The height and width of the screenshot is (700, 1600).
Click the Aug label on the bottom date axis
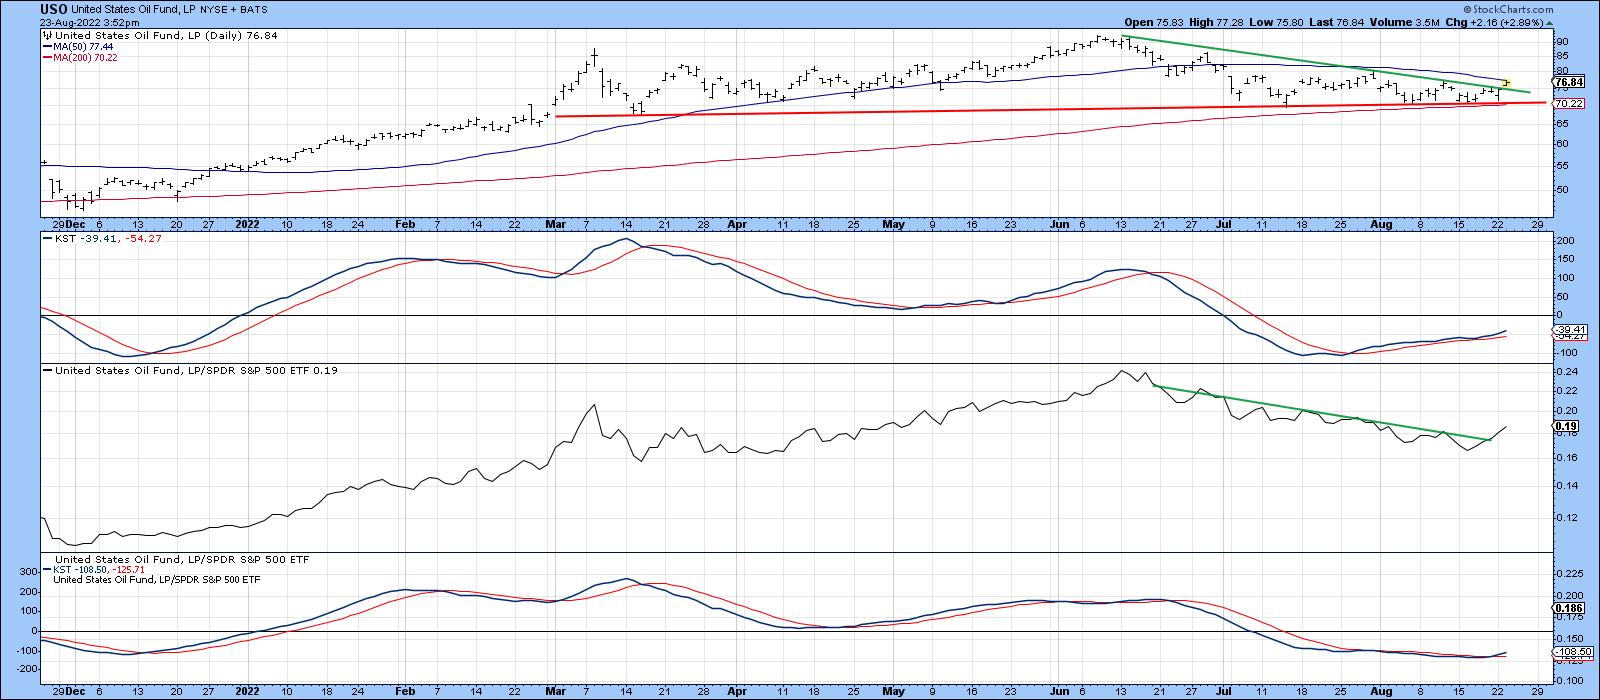(x=1380, y=692)
